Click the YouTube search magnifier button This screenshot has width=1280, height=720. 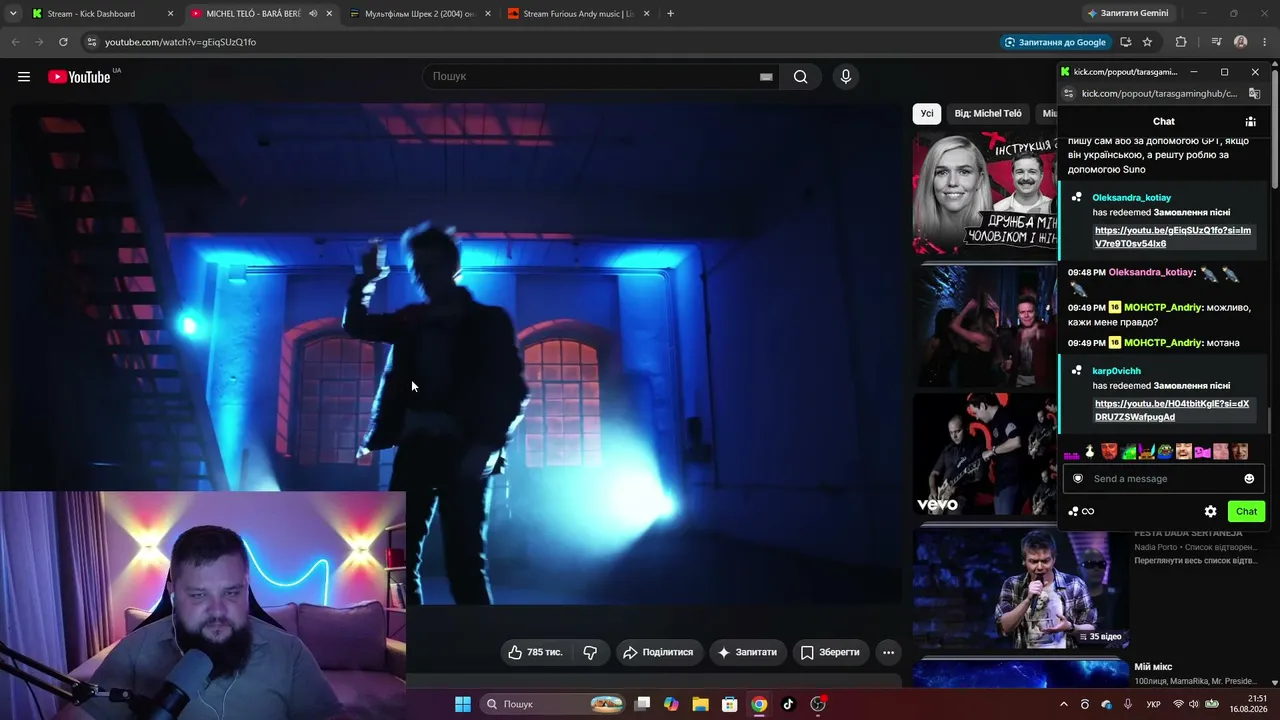[x=800, y=77]
